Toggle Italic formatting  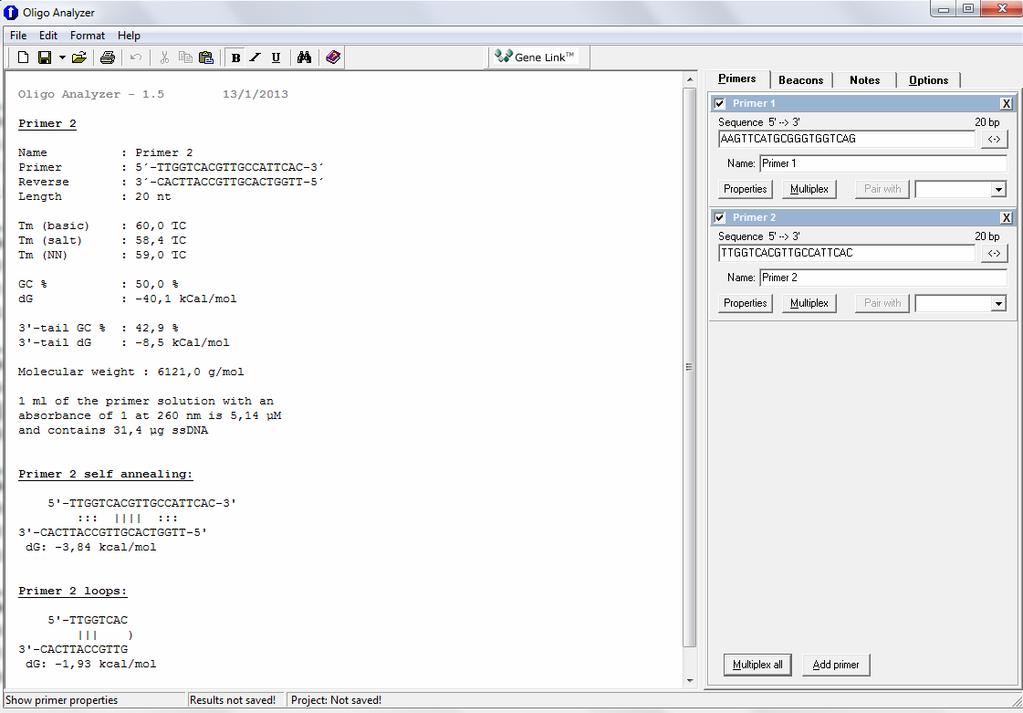(255, 57)
